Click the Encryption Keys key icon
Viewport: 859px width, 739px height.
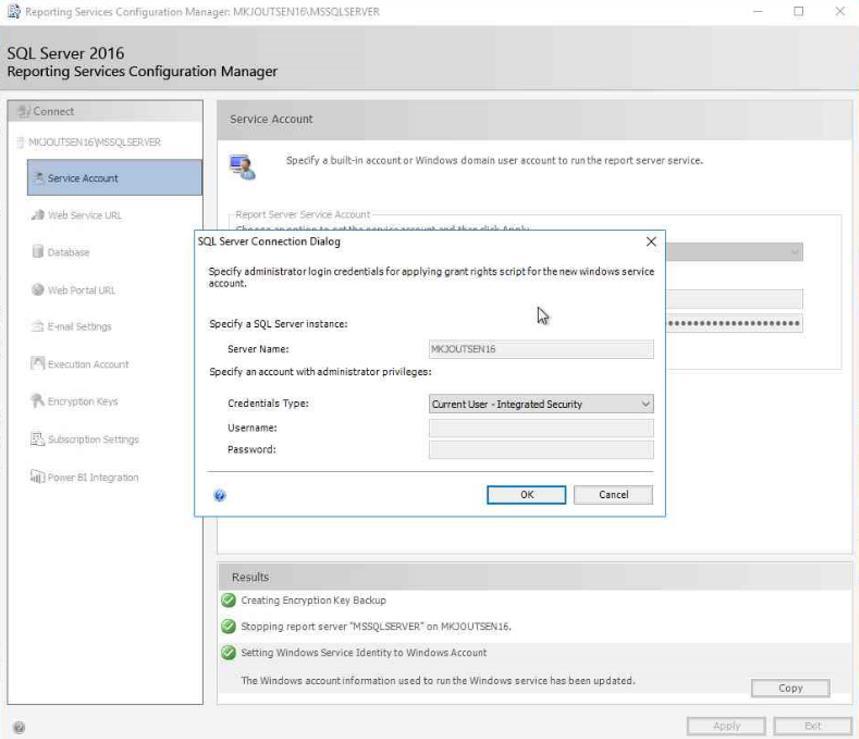[37, 401]
